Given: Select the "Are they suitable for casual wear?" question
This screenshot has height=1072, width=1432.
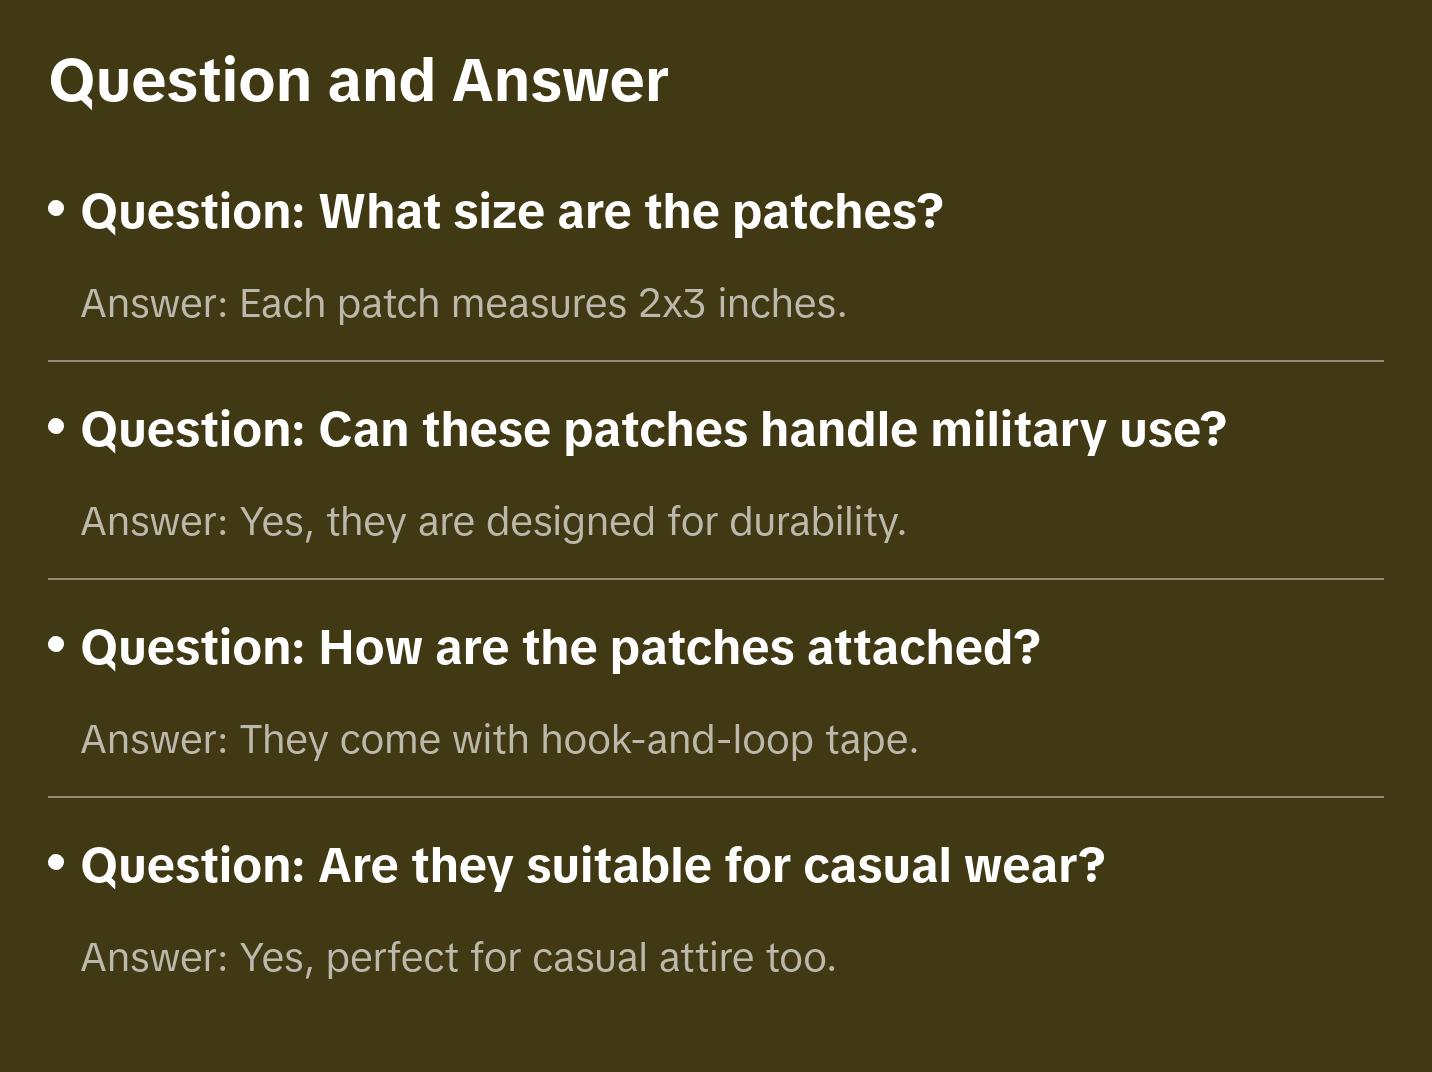Looking at the screenshot, I should pos(592,865).
